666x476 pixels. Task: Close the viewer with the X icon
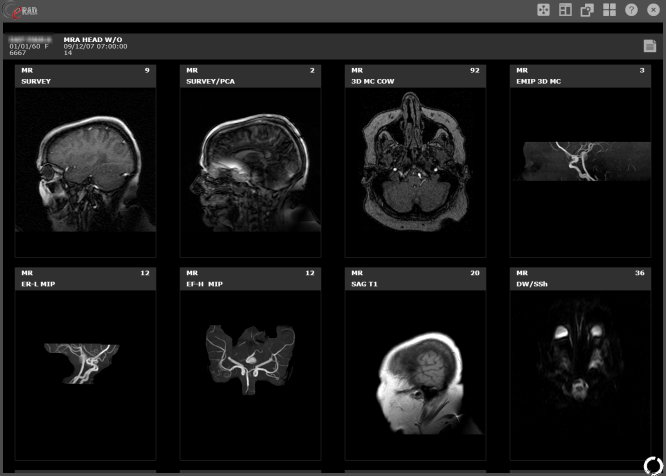coord(653,10)
